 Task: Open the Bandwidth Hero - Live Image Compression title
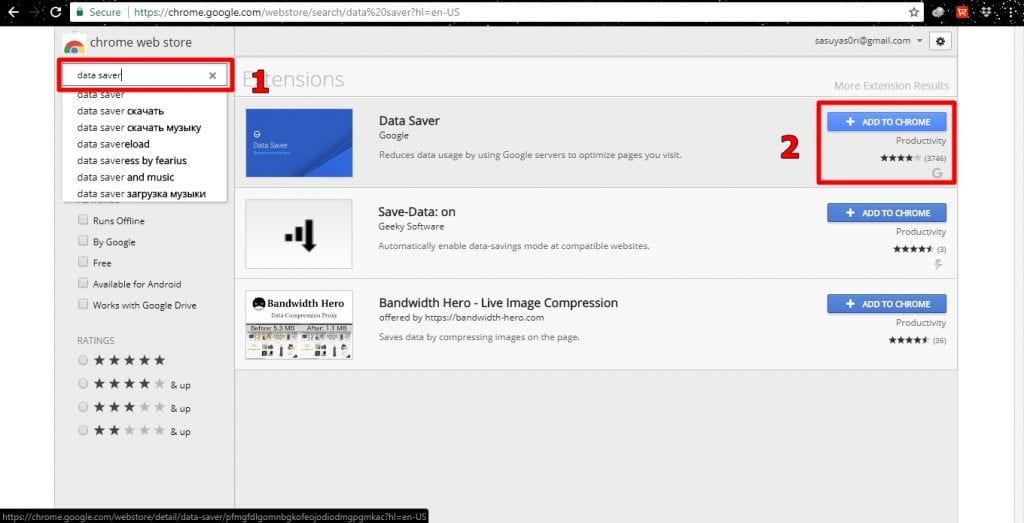click(498, 303)
